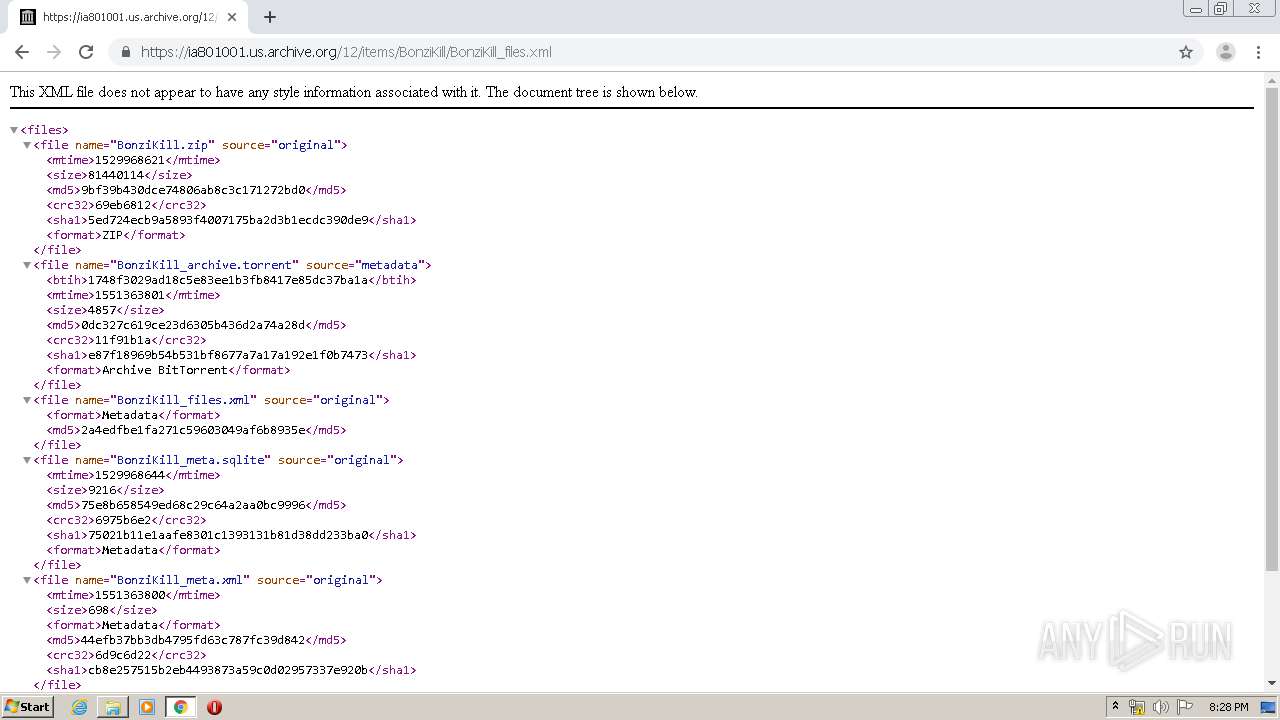This screenshot has height=720, width=1280.
Task: Click the mtime value 1529968621
Action: [130, 160]
